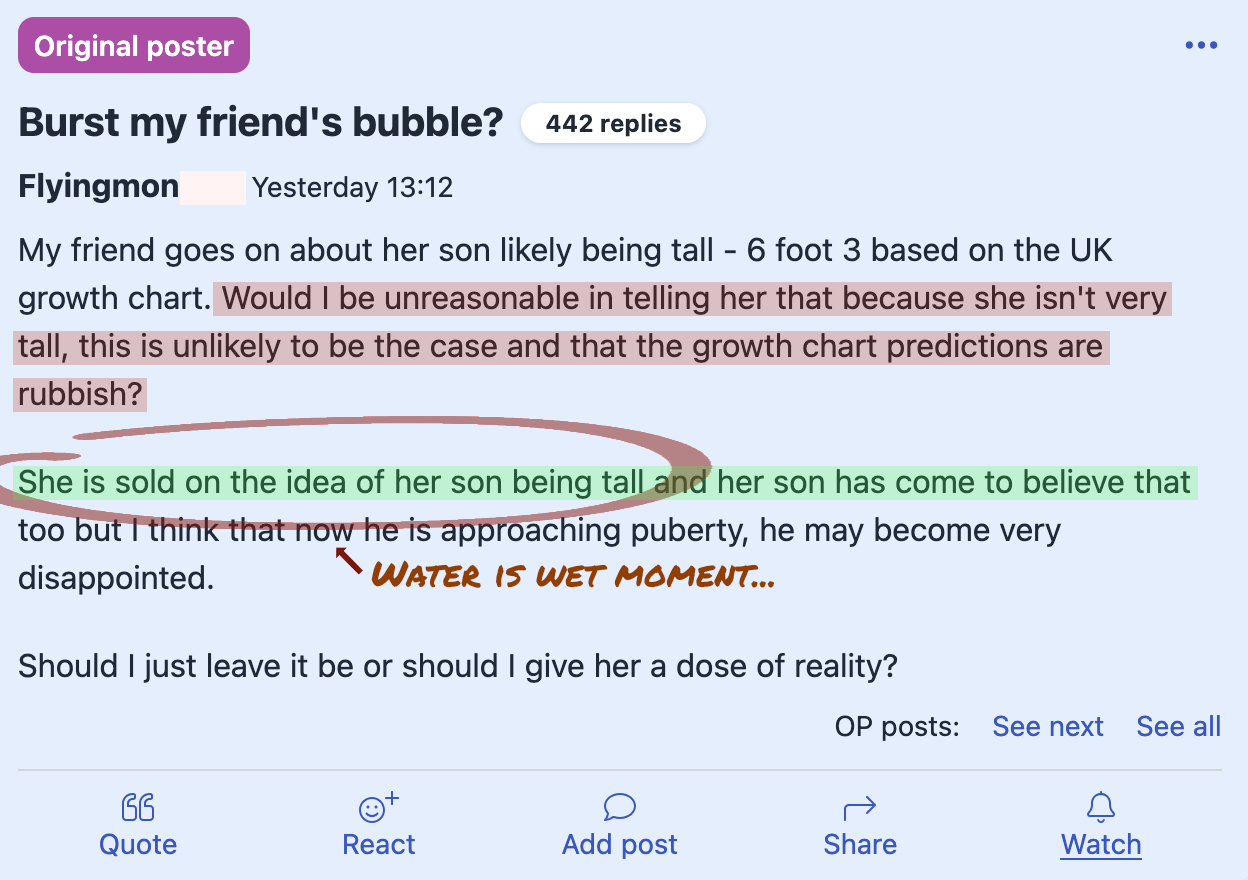
Task: Click the Share label to share the thread
Action: (x=860, y=844)
